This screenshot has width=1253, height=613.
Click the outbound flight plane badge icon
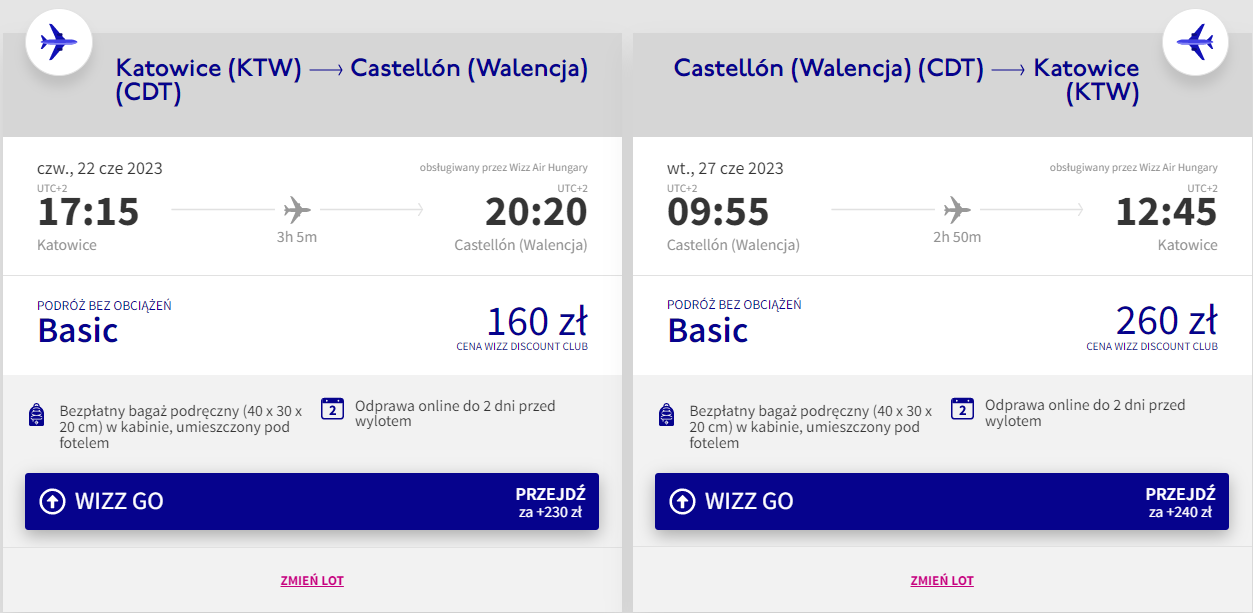pos(58,42)
